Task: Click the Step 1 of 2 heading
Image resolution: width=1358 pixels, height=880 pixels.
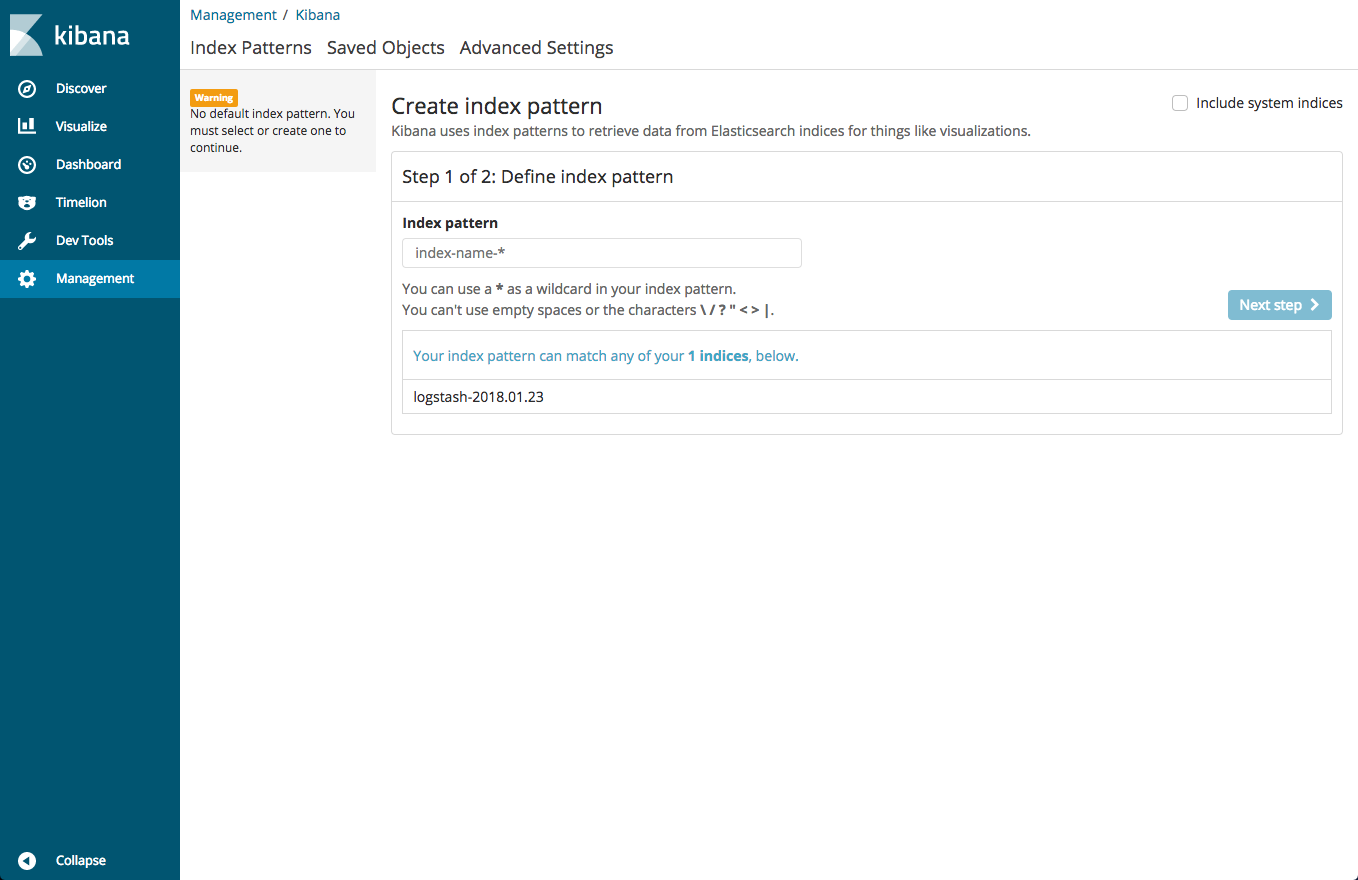Action: 538,177
